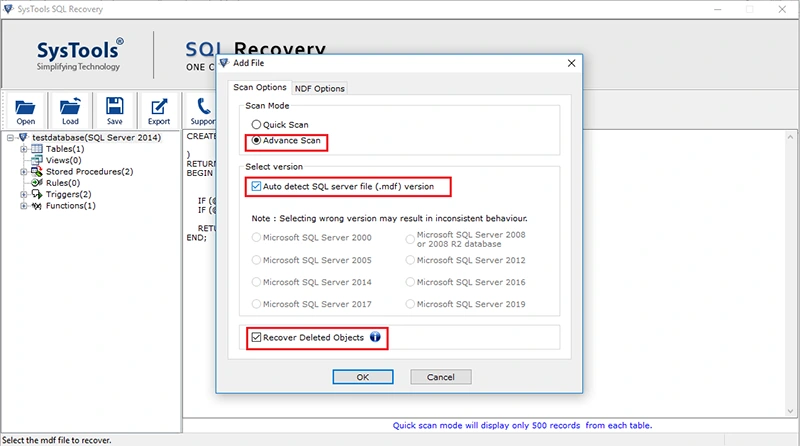The width and height of the screenshot is (800, 446).
Task: Click the Export toolbar icon
Action: pyautogui.click(x=159, y=107)
